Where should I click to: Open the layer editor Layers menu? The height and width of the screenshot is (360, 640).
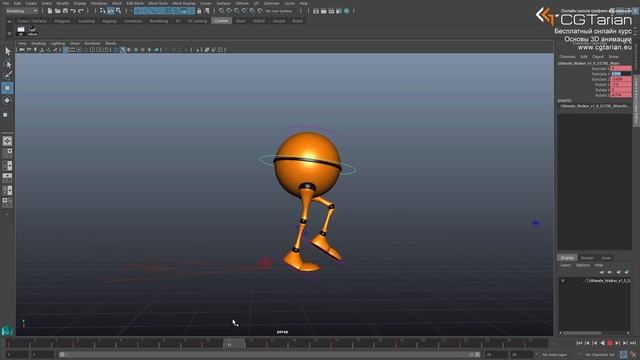point(566,265)
